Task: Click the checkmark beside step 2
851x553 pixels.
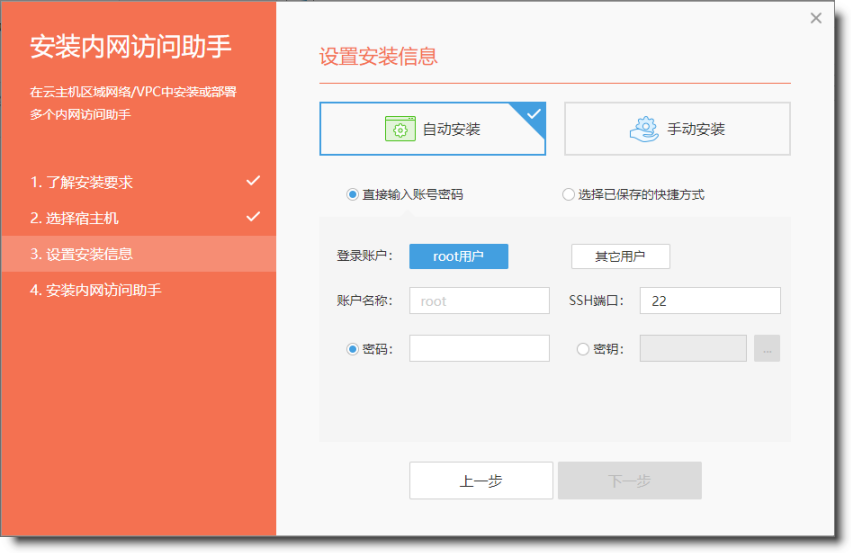Action: tap(253, 217)
